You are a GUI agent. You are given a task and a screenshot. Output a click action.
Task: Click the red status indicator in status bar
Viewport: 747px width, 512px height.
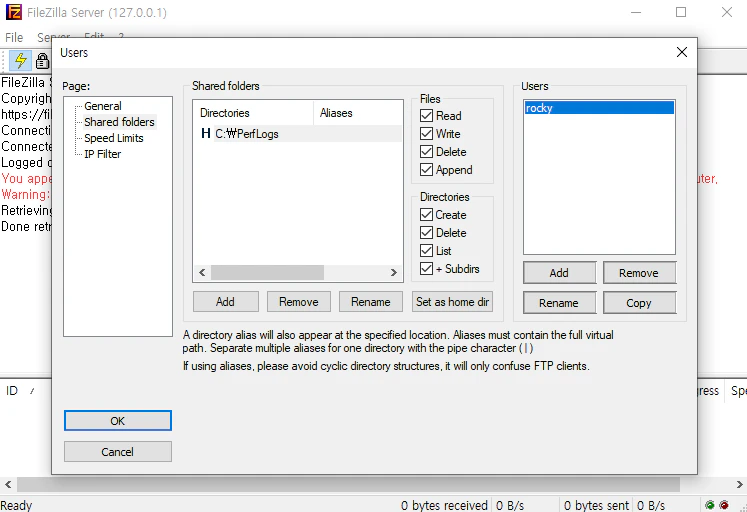tap(724, 505)
